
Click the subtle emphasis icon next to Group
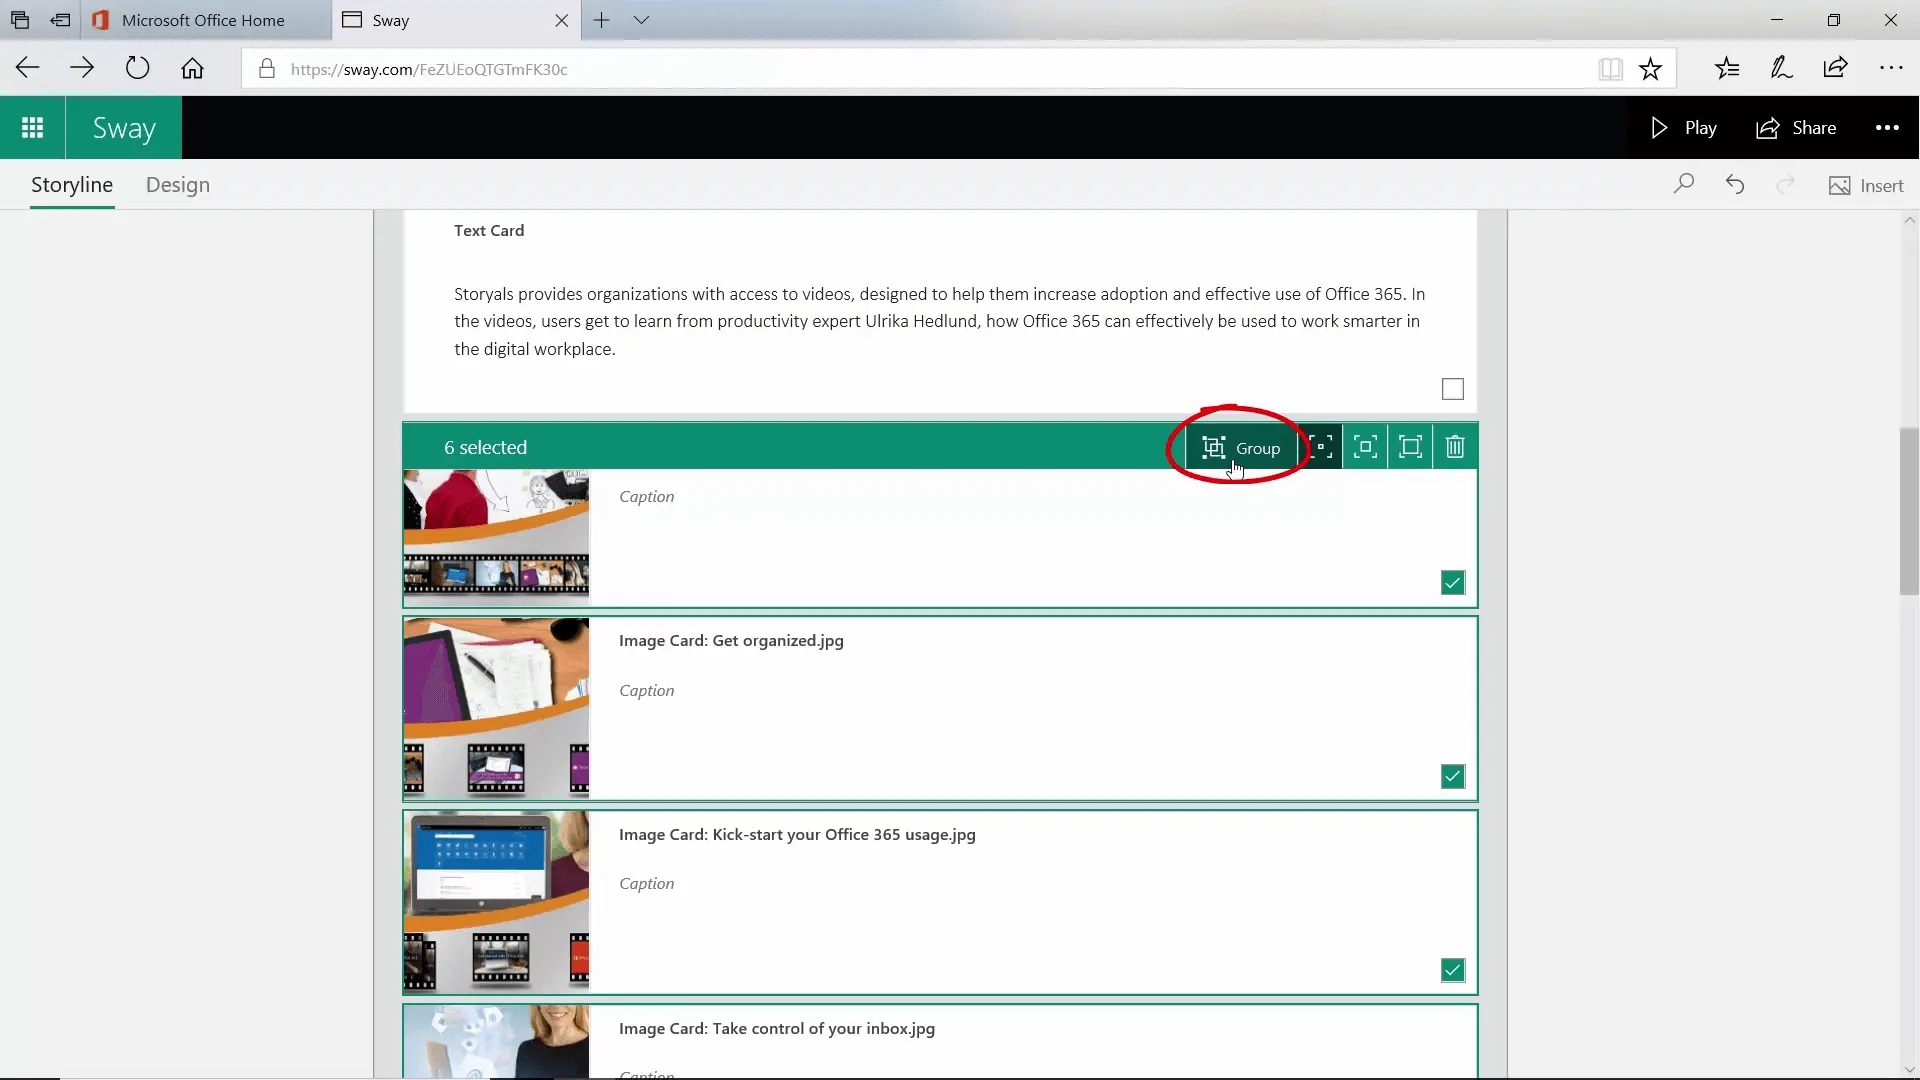click(1321, 447)
